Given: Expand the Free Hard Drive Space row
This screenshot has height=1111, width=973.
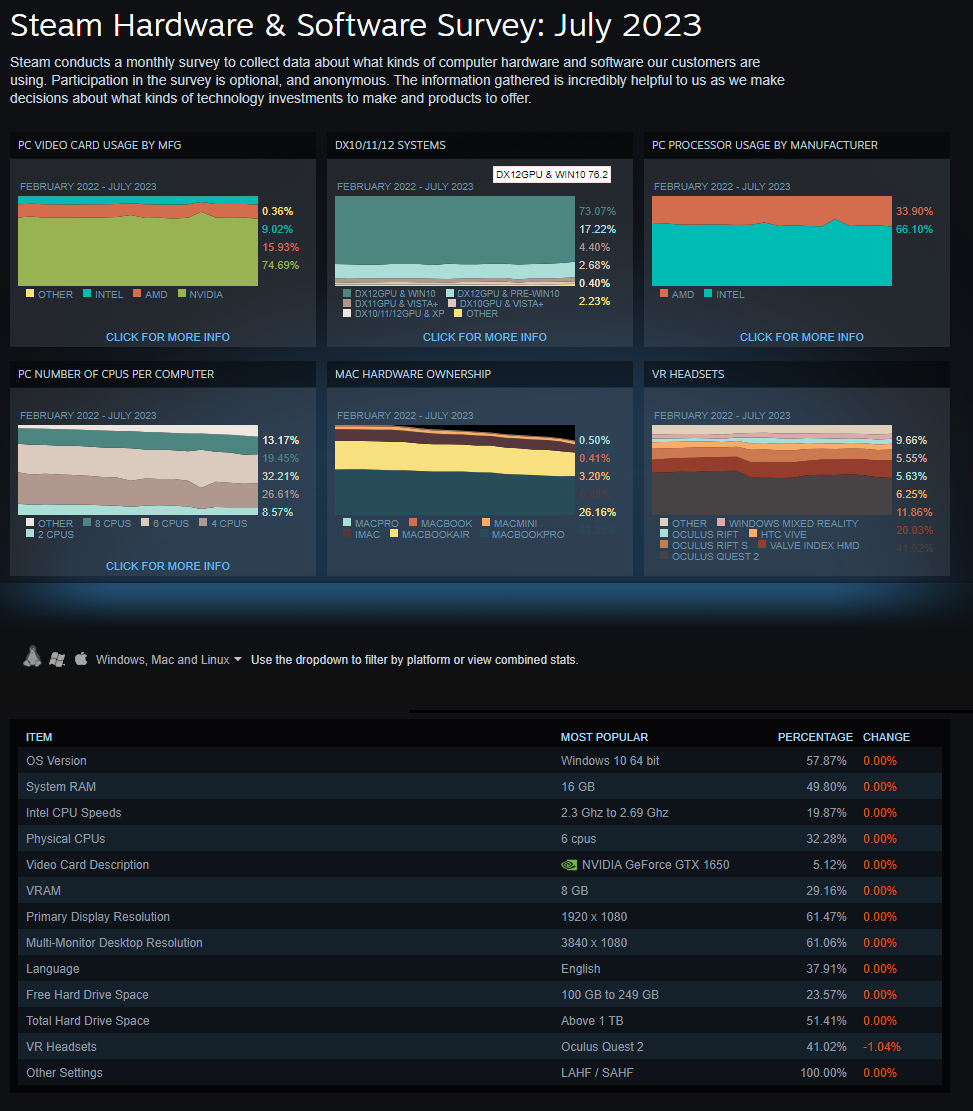Looking at the screenshot, I should pos(480,995).
